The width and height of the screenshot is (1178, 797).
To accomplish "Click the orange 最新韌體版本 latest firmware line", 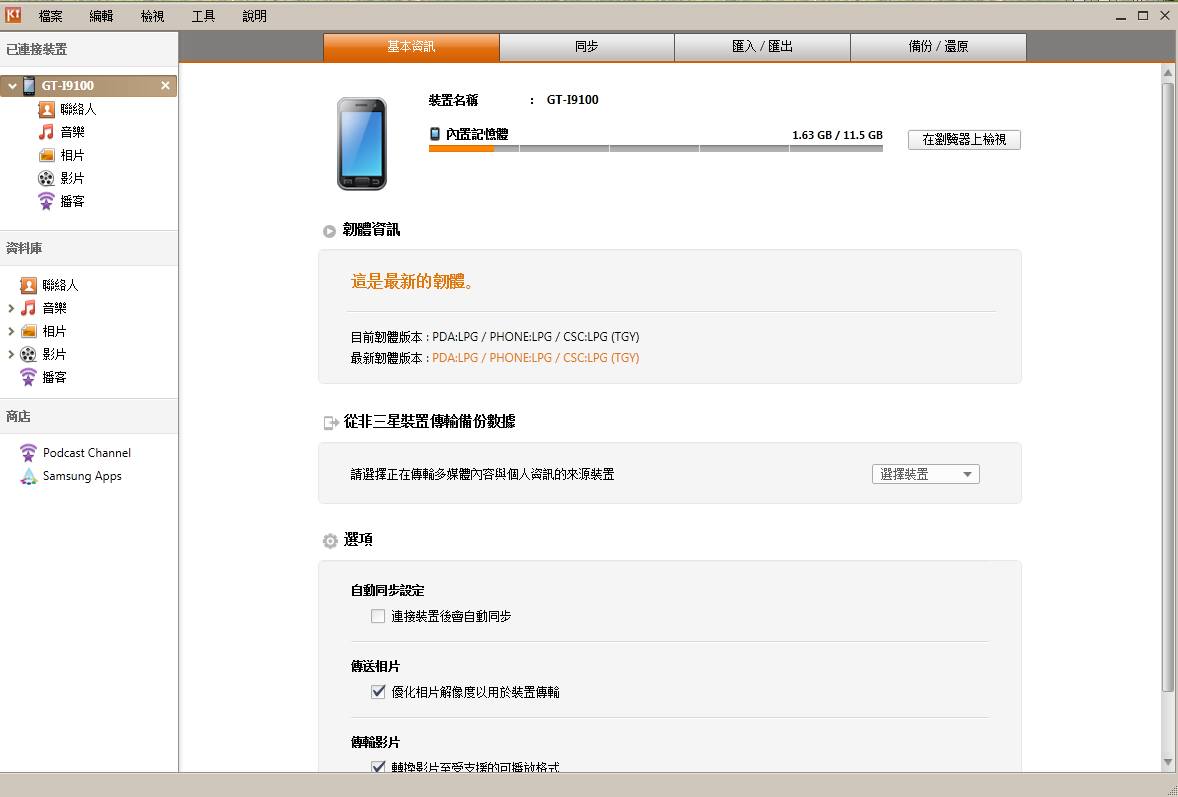I will coord(495,358).
